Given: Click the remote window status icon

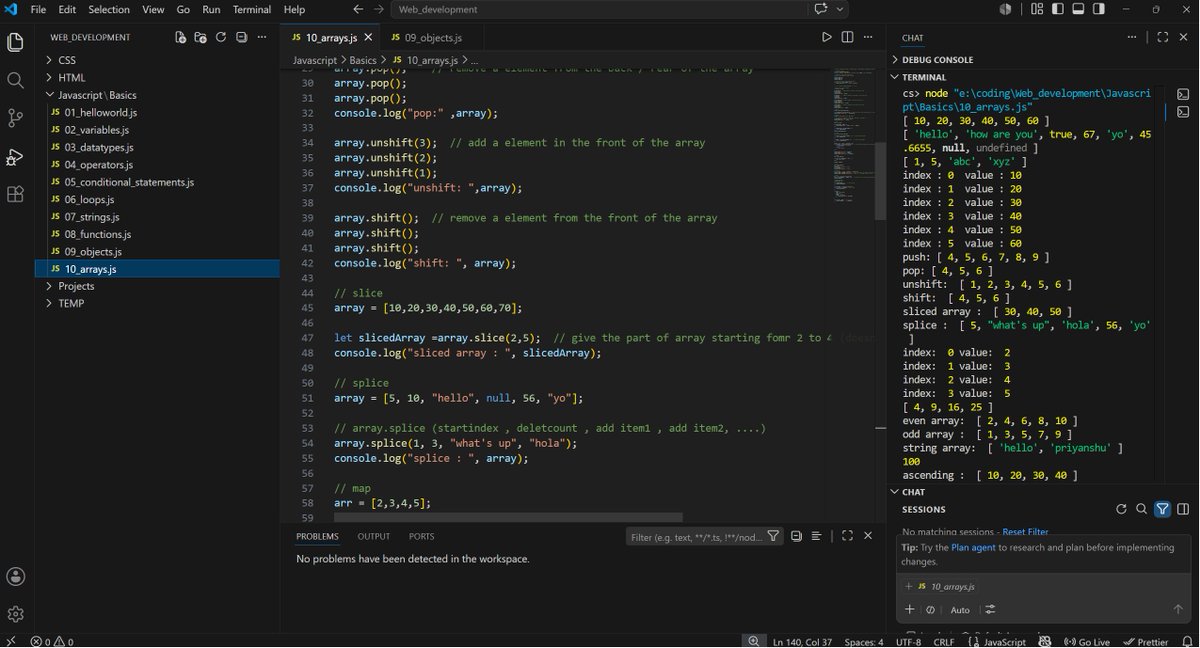Looking at the screenshot, I should pos(11,641).
